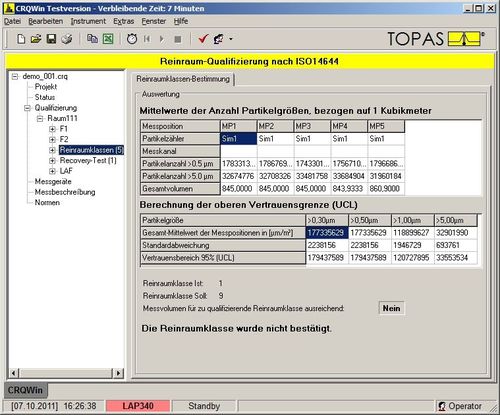Click the stop square in the toolbar
Screen dimensions: 500x415
(178, 39)
